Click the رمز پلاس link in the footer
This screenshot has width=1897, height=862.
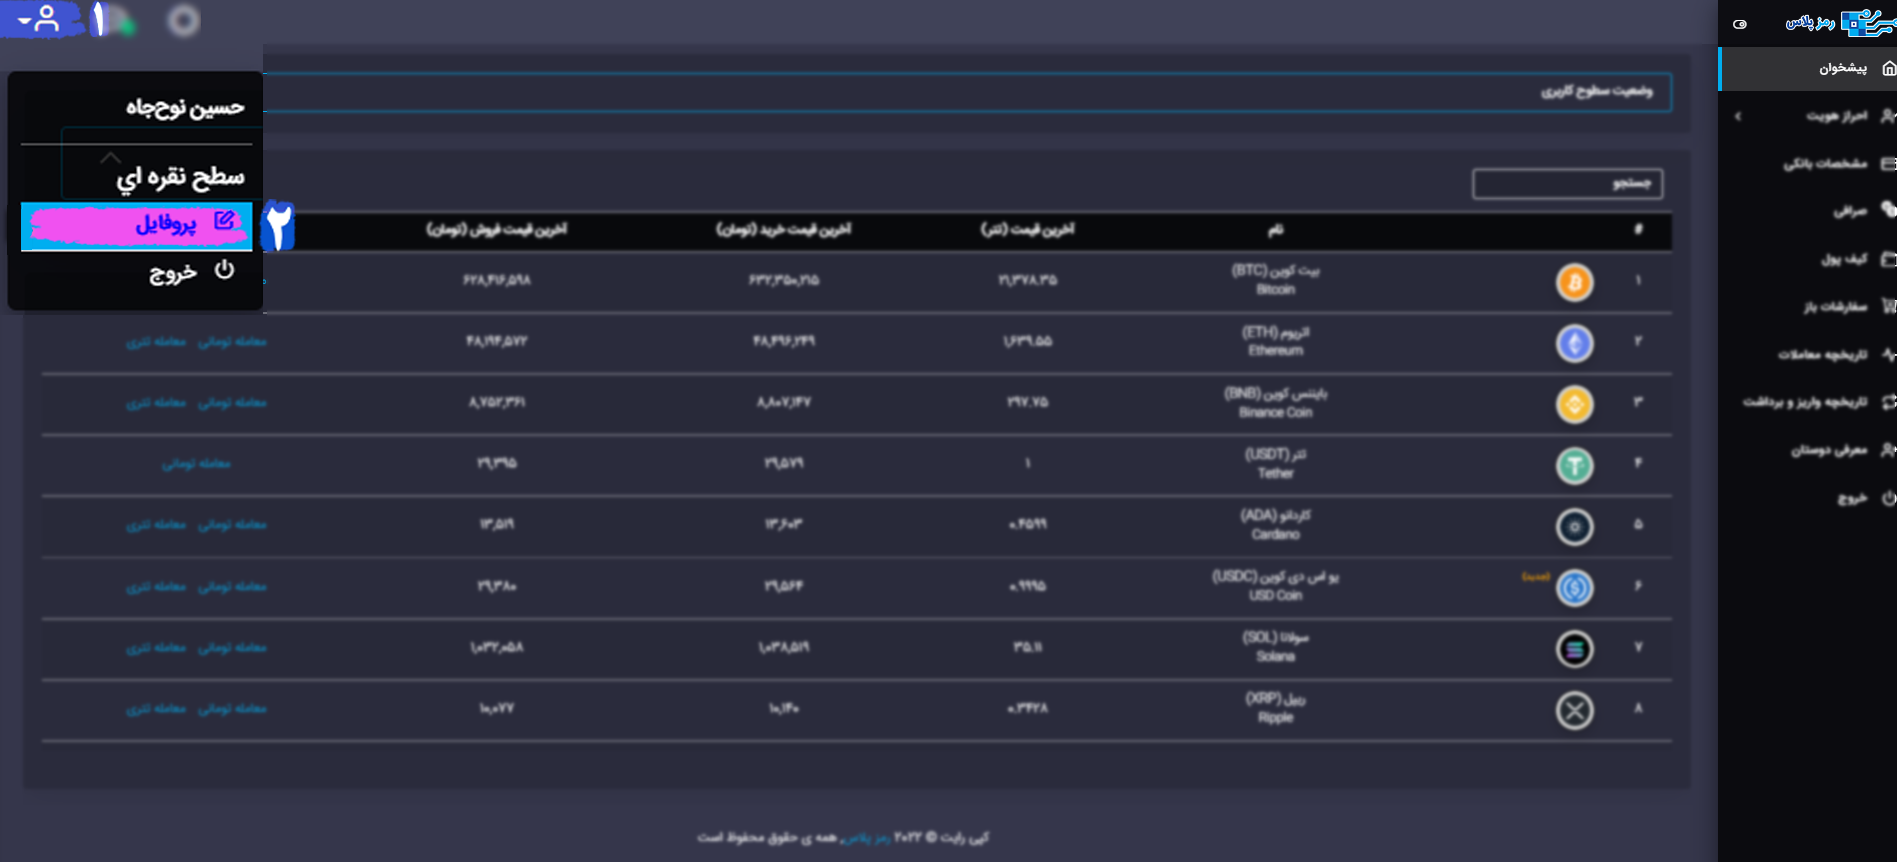(x=865, y=838)
